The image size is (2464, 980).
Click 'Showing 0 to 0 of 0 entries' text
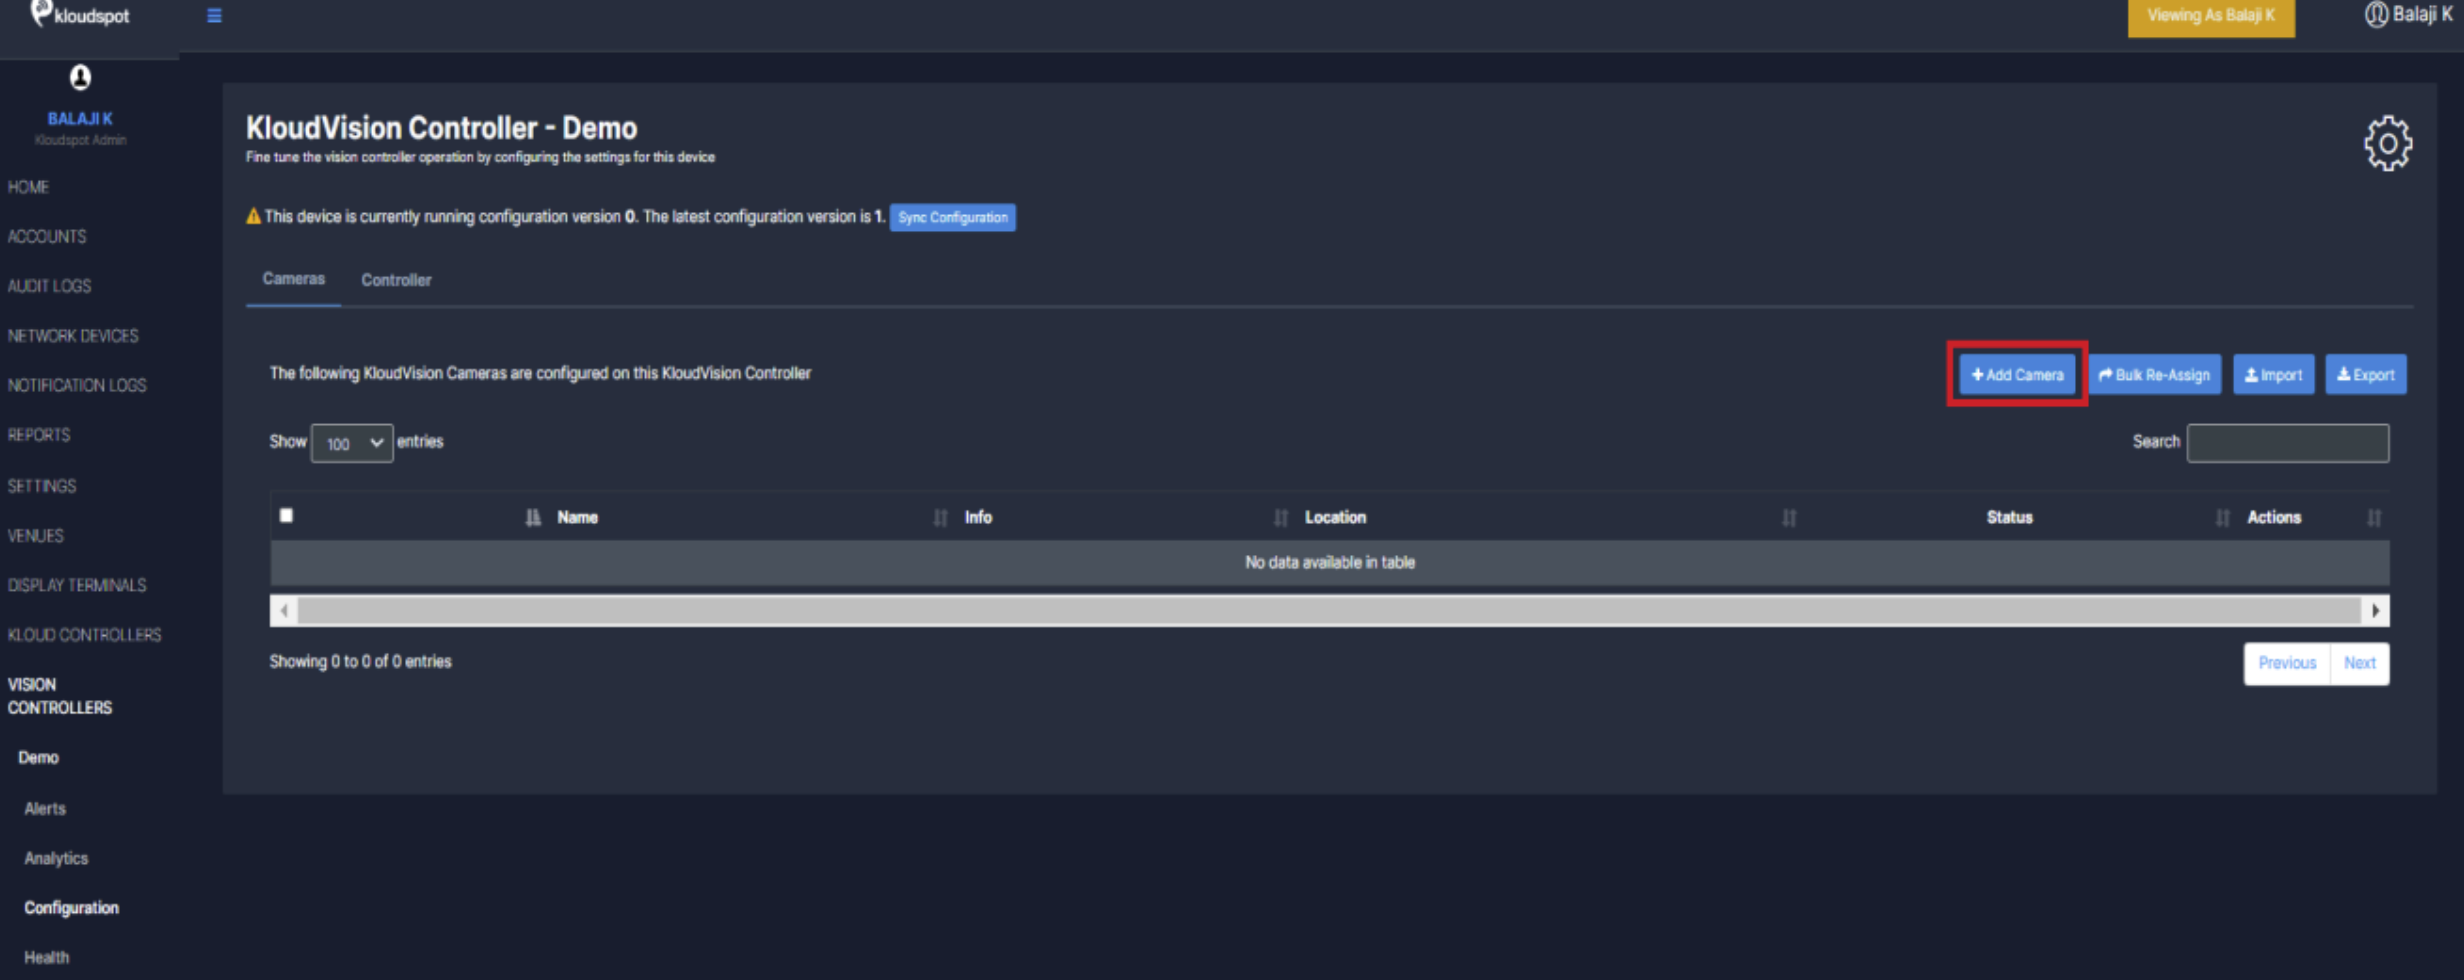360,661
